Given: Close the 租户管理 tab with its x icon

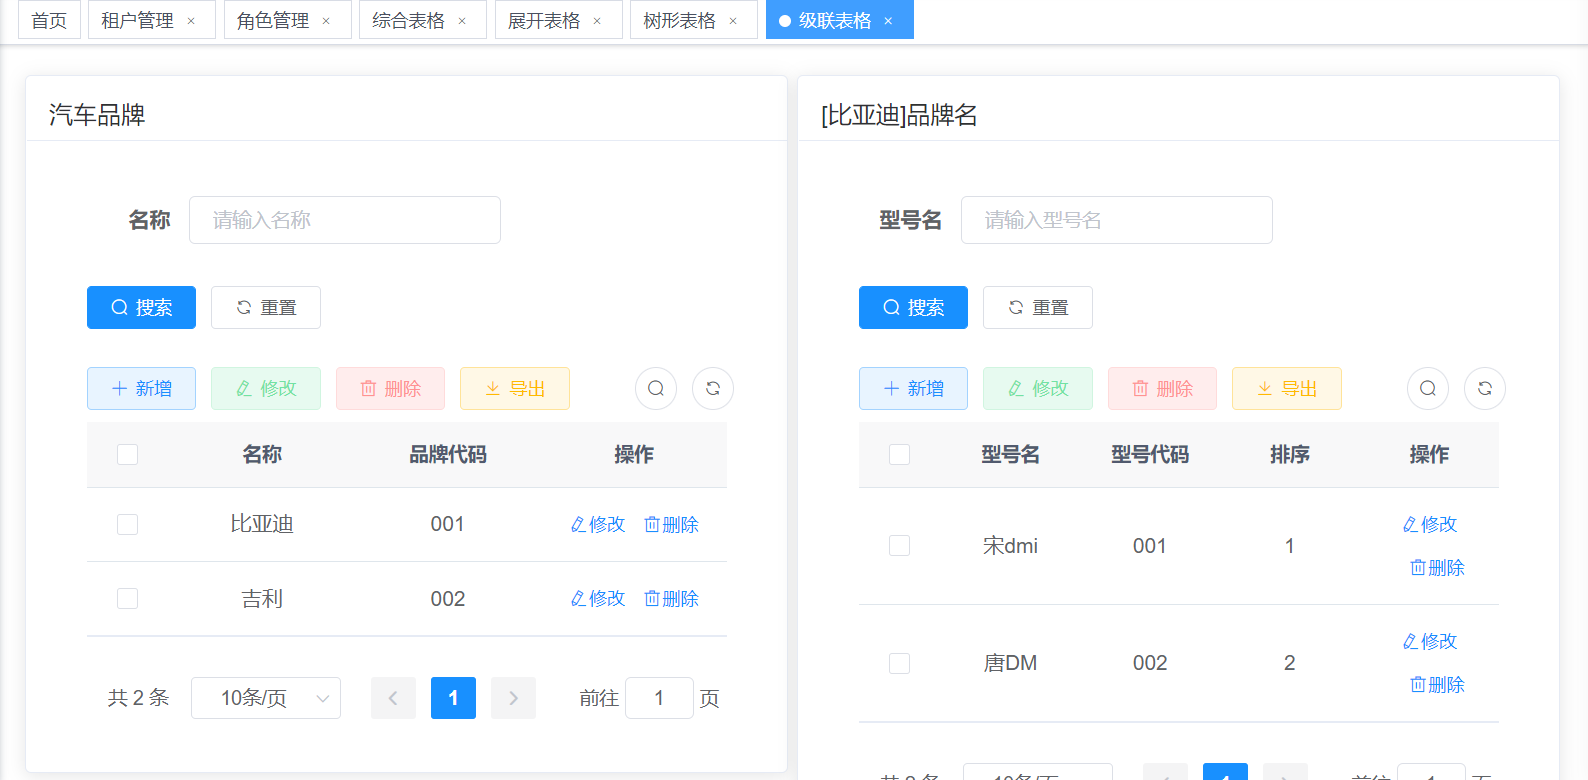Looking at the screenshot, I should tap(191, 21).
